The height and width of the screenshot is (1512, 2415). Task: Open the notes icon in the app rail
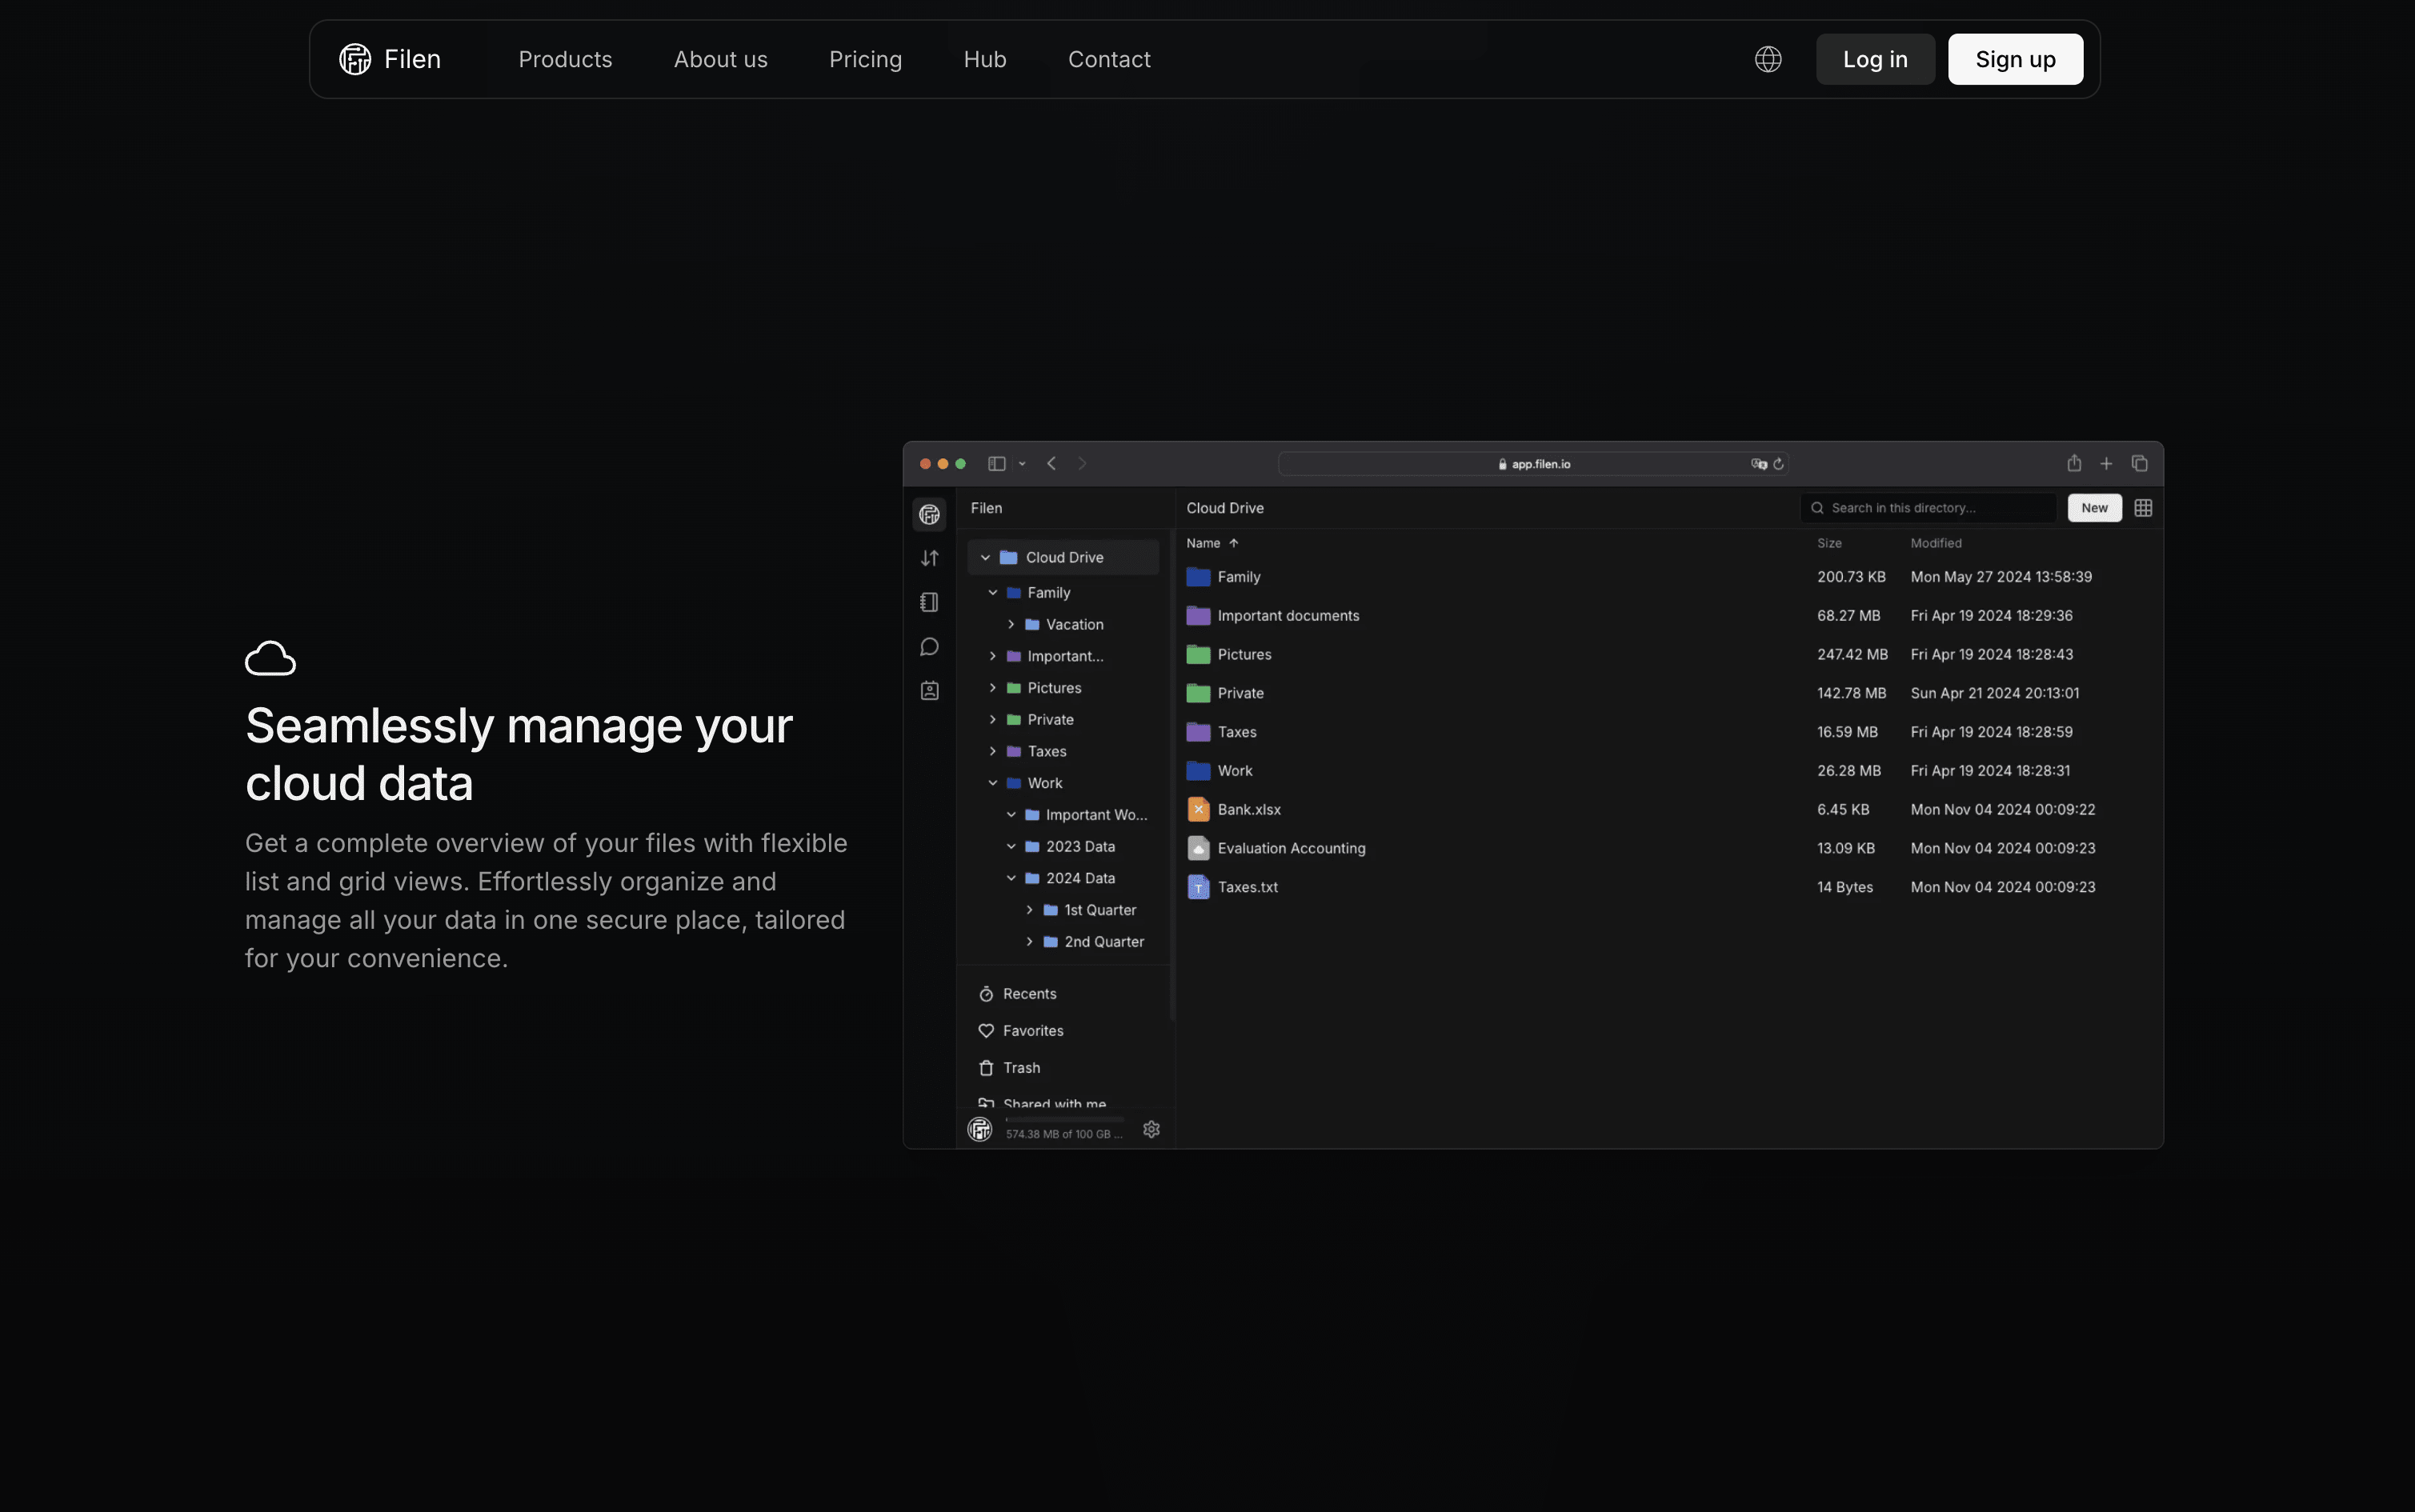[929, 602]
